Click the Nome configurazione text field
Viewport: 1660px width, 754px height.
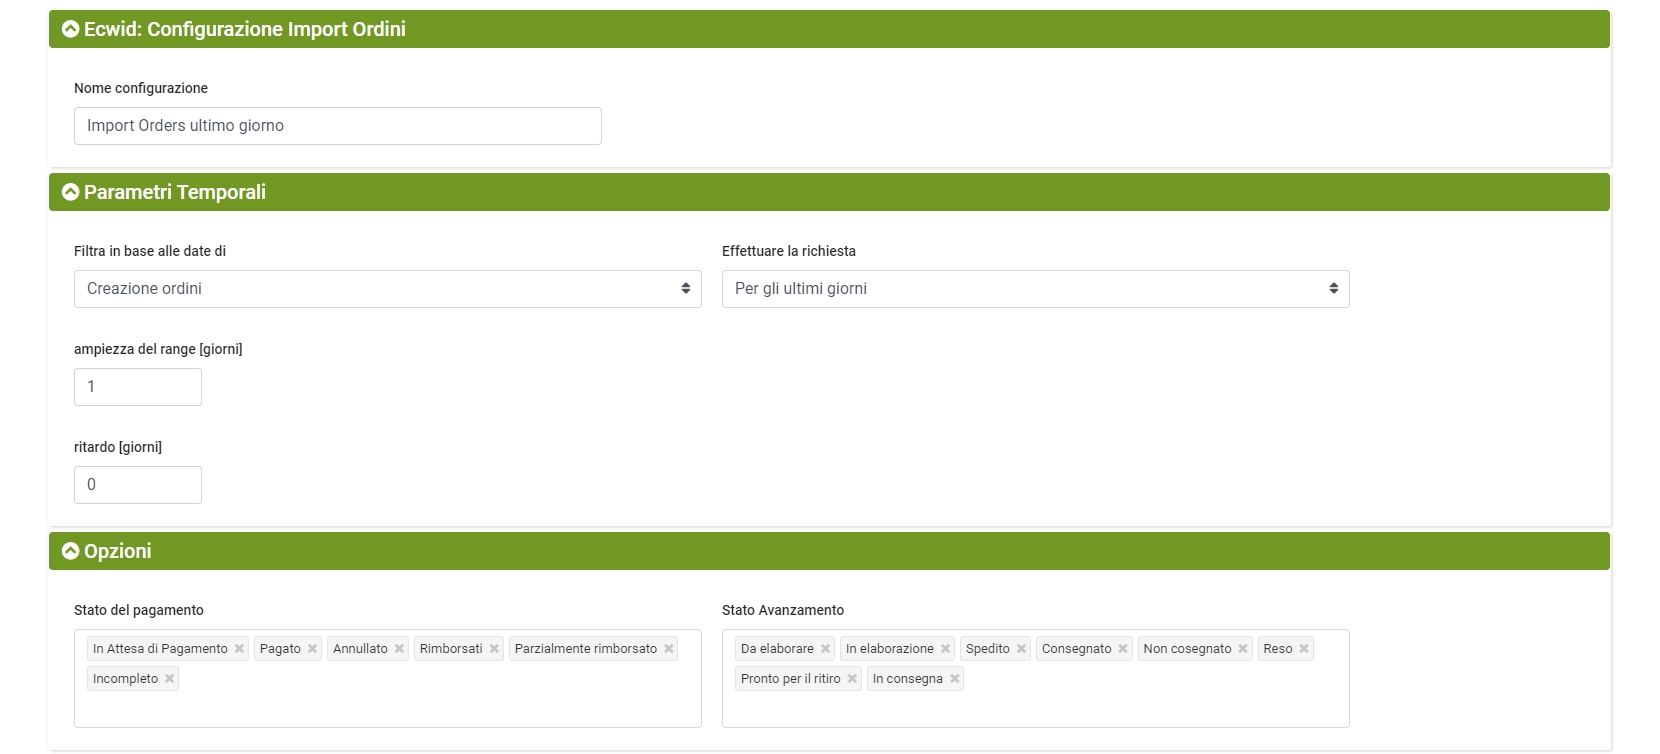tap(337, 126)
